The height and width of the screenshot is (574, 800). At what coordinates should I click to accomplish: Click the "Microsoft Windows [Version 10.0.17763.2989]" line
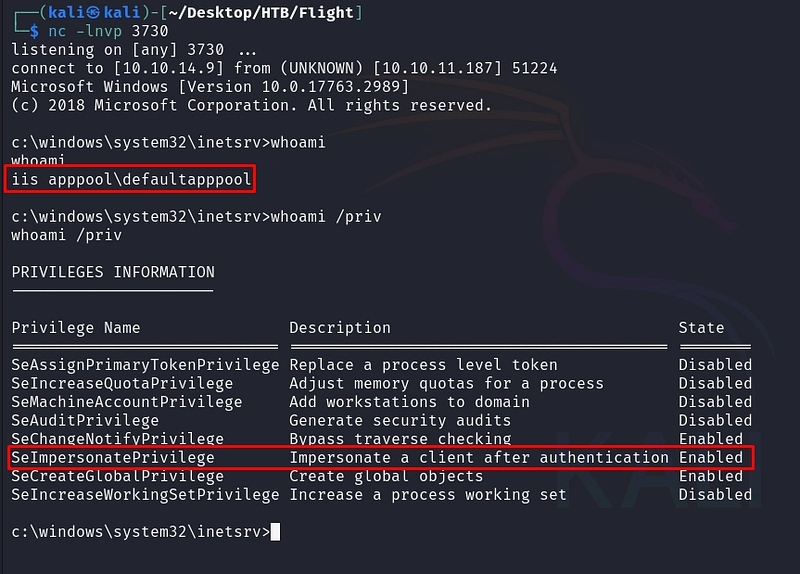pyautogui.click(x=210, y=87)
